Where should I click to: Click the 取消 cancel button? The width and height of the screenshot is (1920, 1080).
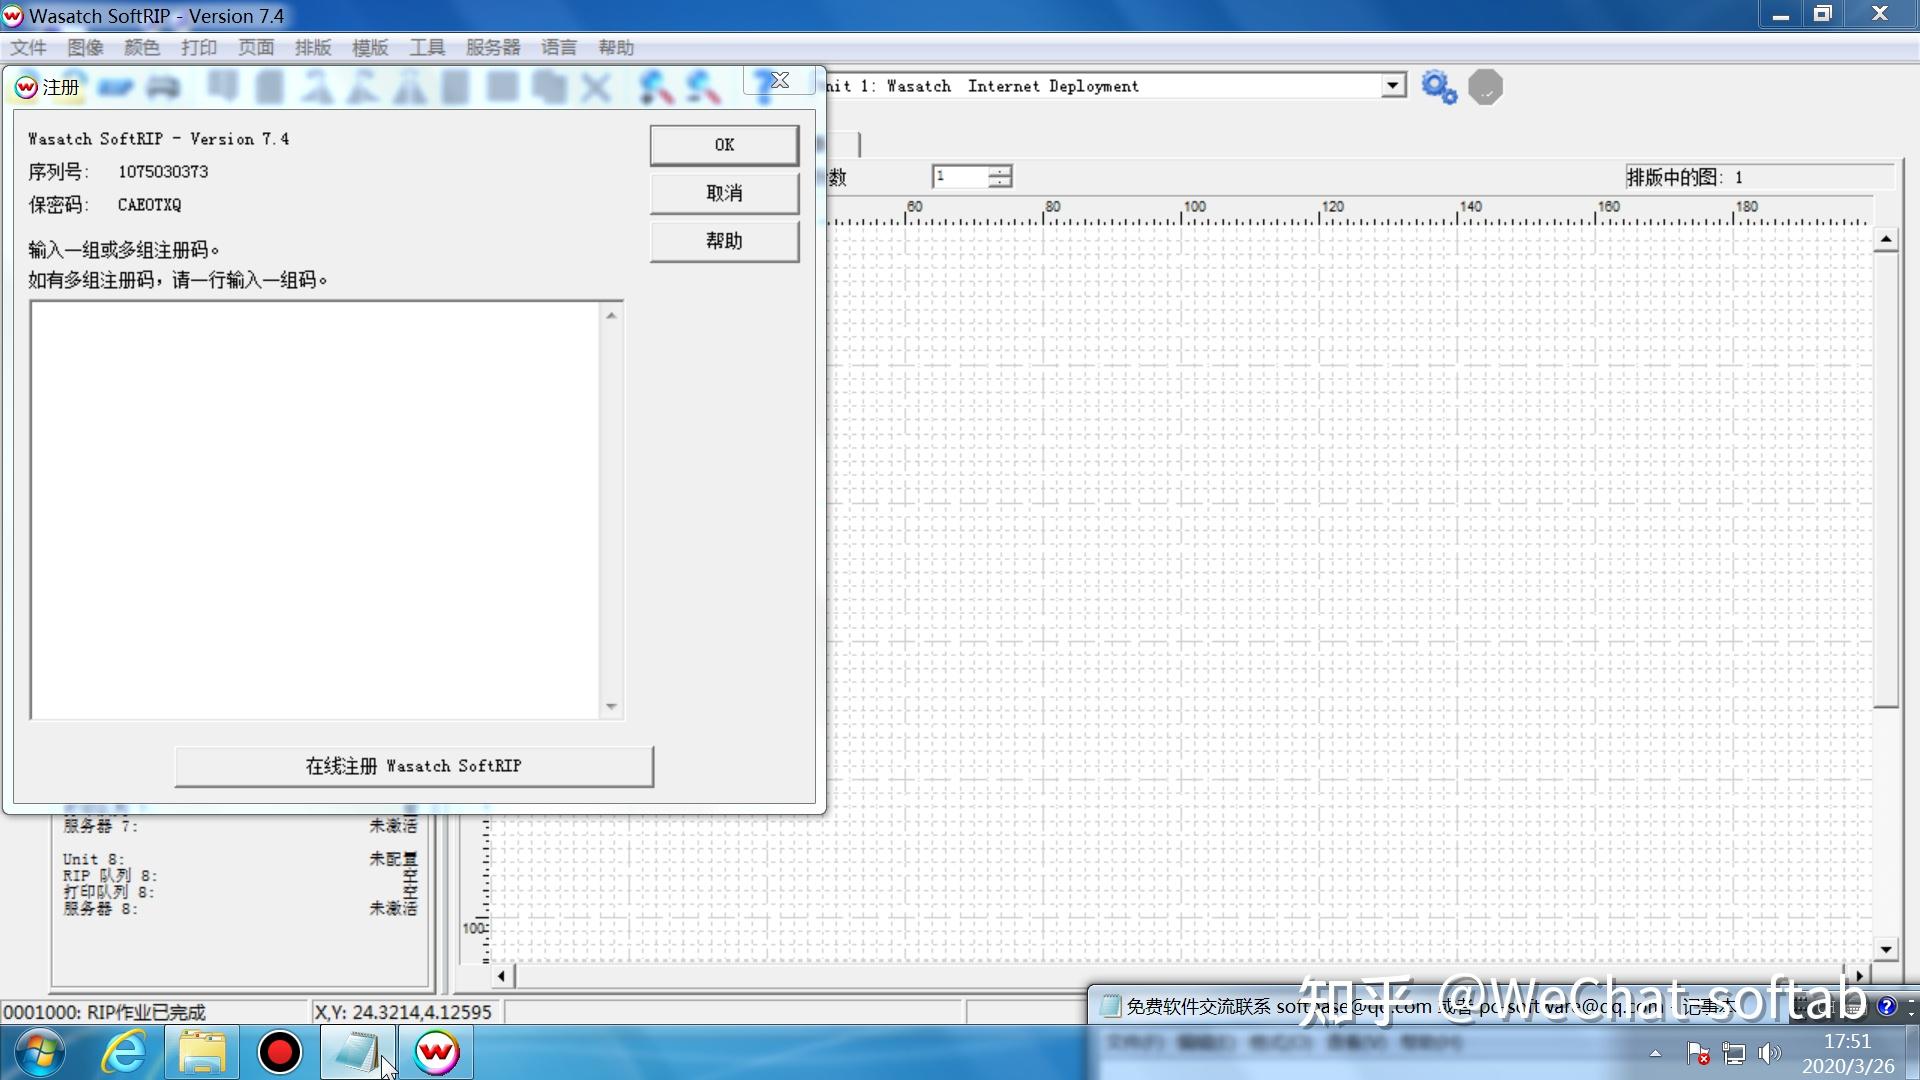(724, 193)
